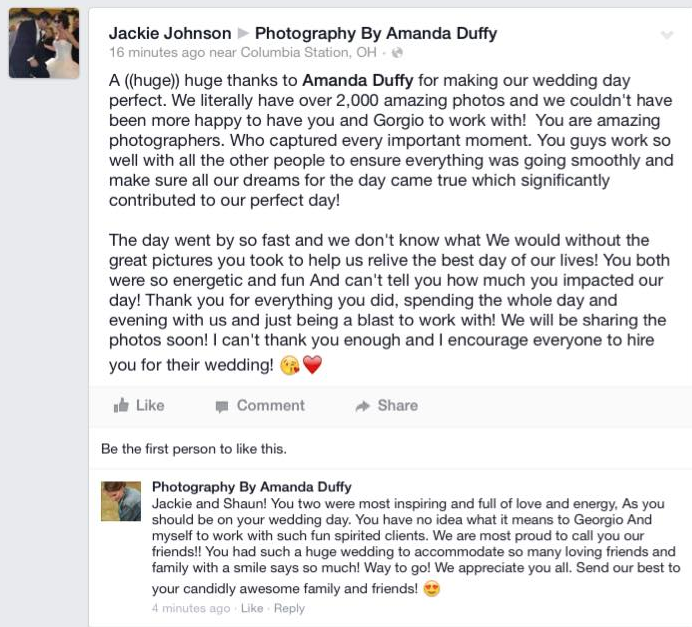
Task: Click the Share arrow icon
Action: click(x=363, y=406)
